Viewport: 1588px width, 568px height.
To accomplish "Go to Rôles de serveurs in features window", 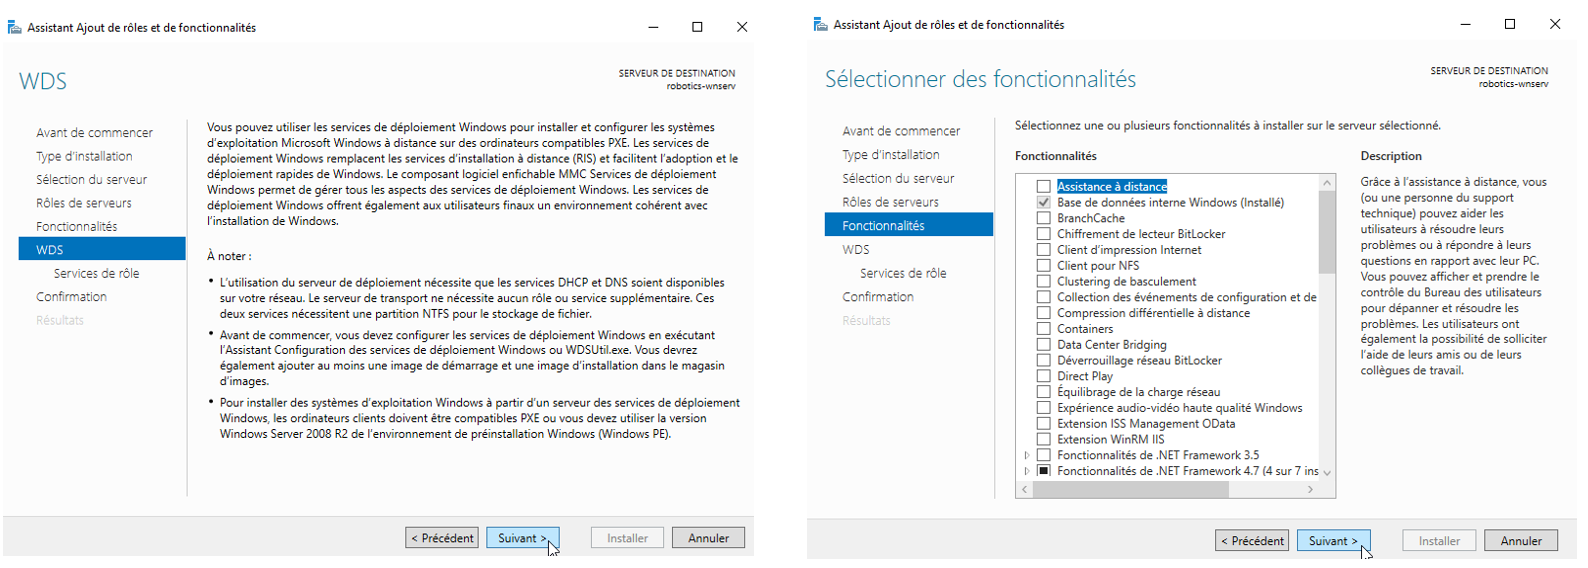I will click(890, 202).
